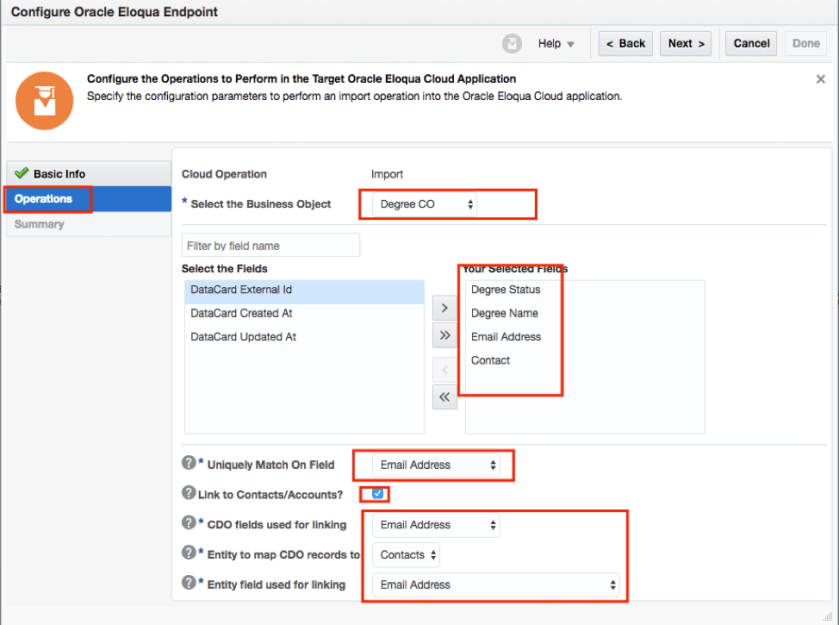
Task: Click the Filter by field name input
Action: (270, 246)
